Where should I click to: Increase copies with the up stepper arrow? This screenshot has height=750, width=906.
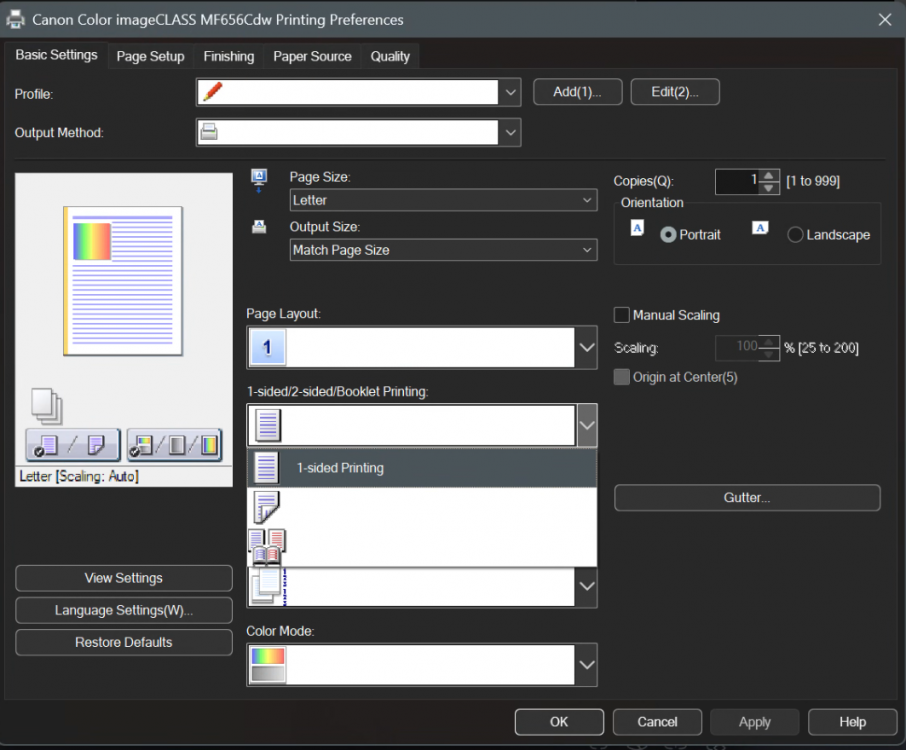point(769,176)
